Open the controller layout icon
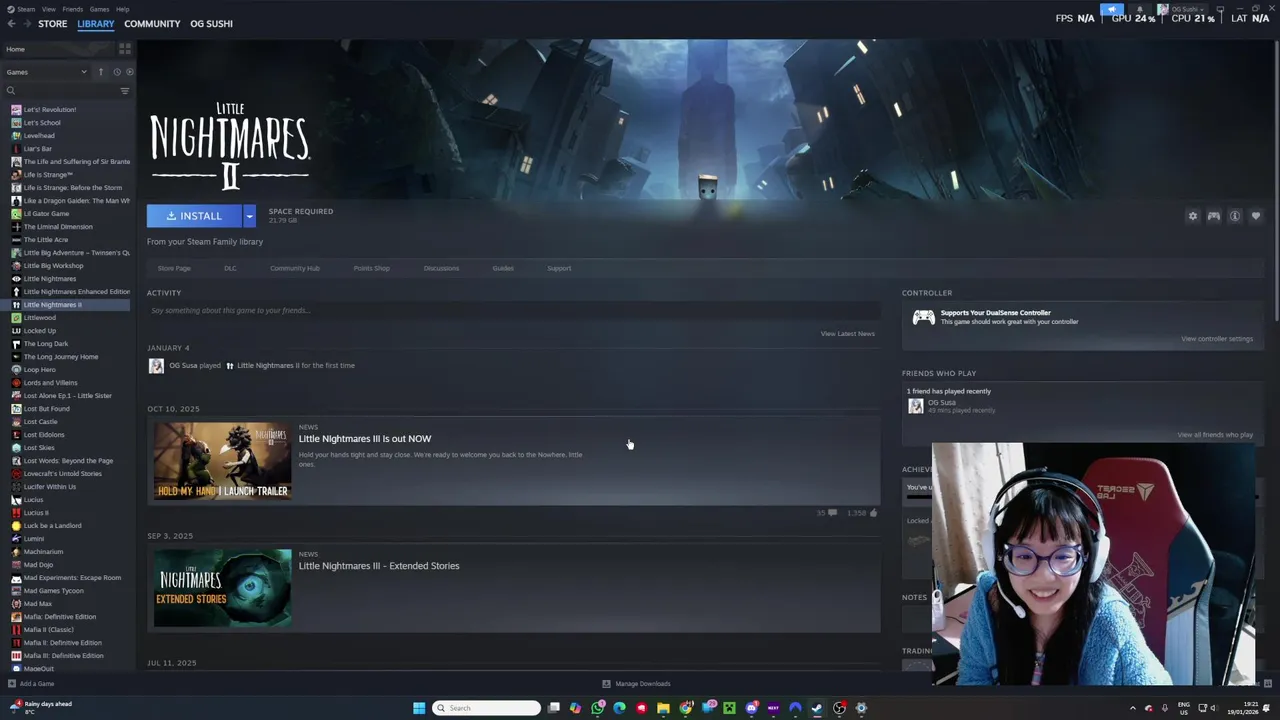The width and height of the screenshot is (1280, 720). click(x=1213, y=216)
